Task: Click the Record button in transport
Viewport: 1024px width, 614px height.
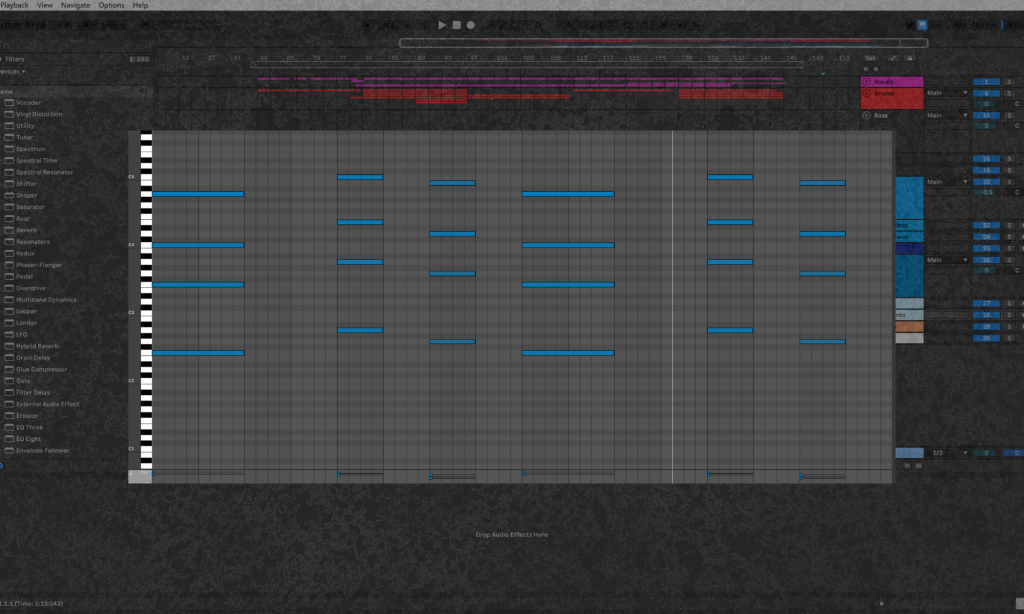Action: [470, 25]
